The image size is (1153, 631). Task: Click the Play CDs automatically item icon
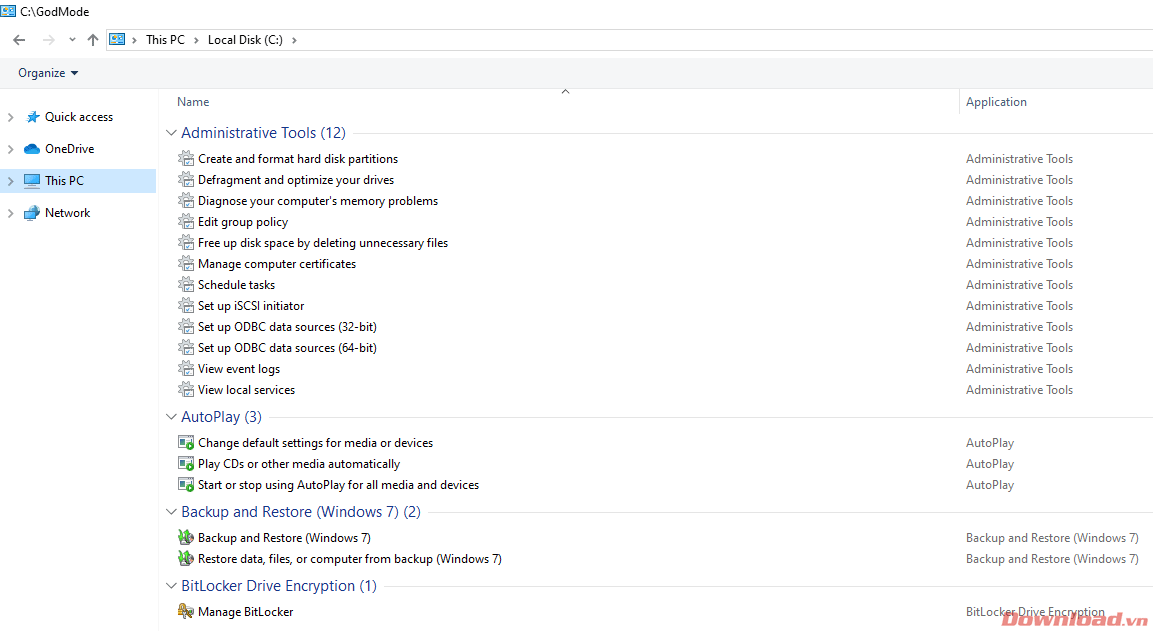[186, 464]
